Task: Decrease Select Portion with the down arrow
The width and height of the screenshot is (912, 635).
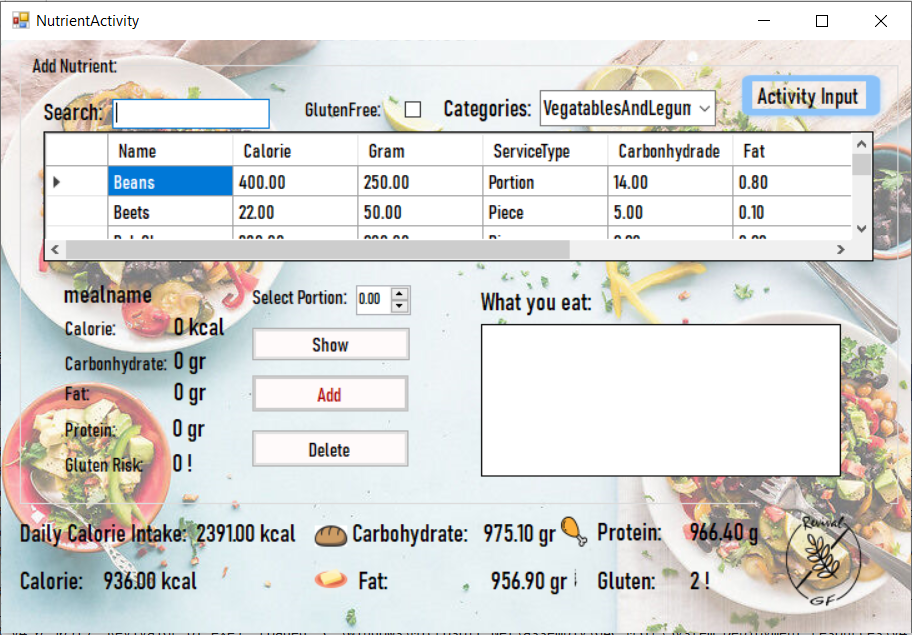Action: (400, 305)
